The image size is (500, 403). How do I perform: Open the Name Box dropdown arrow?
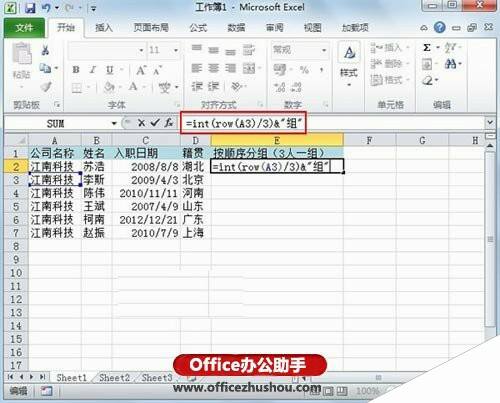pos(114,123)
